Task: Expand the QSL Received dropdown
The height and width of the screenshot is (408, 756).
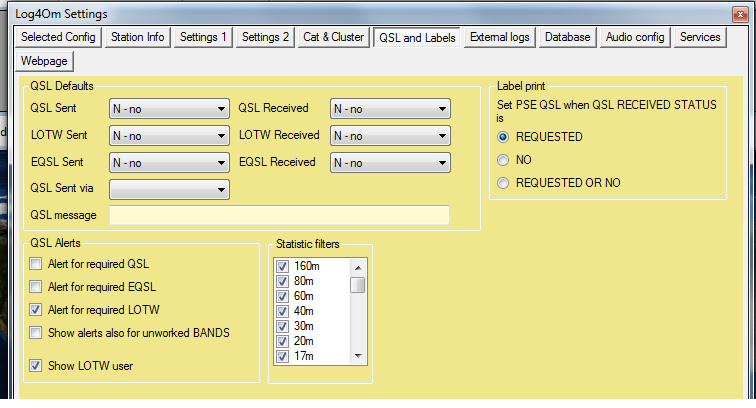Action: click(x=390, y=109)
